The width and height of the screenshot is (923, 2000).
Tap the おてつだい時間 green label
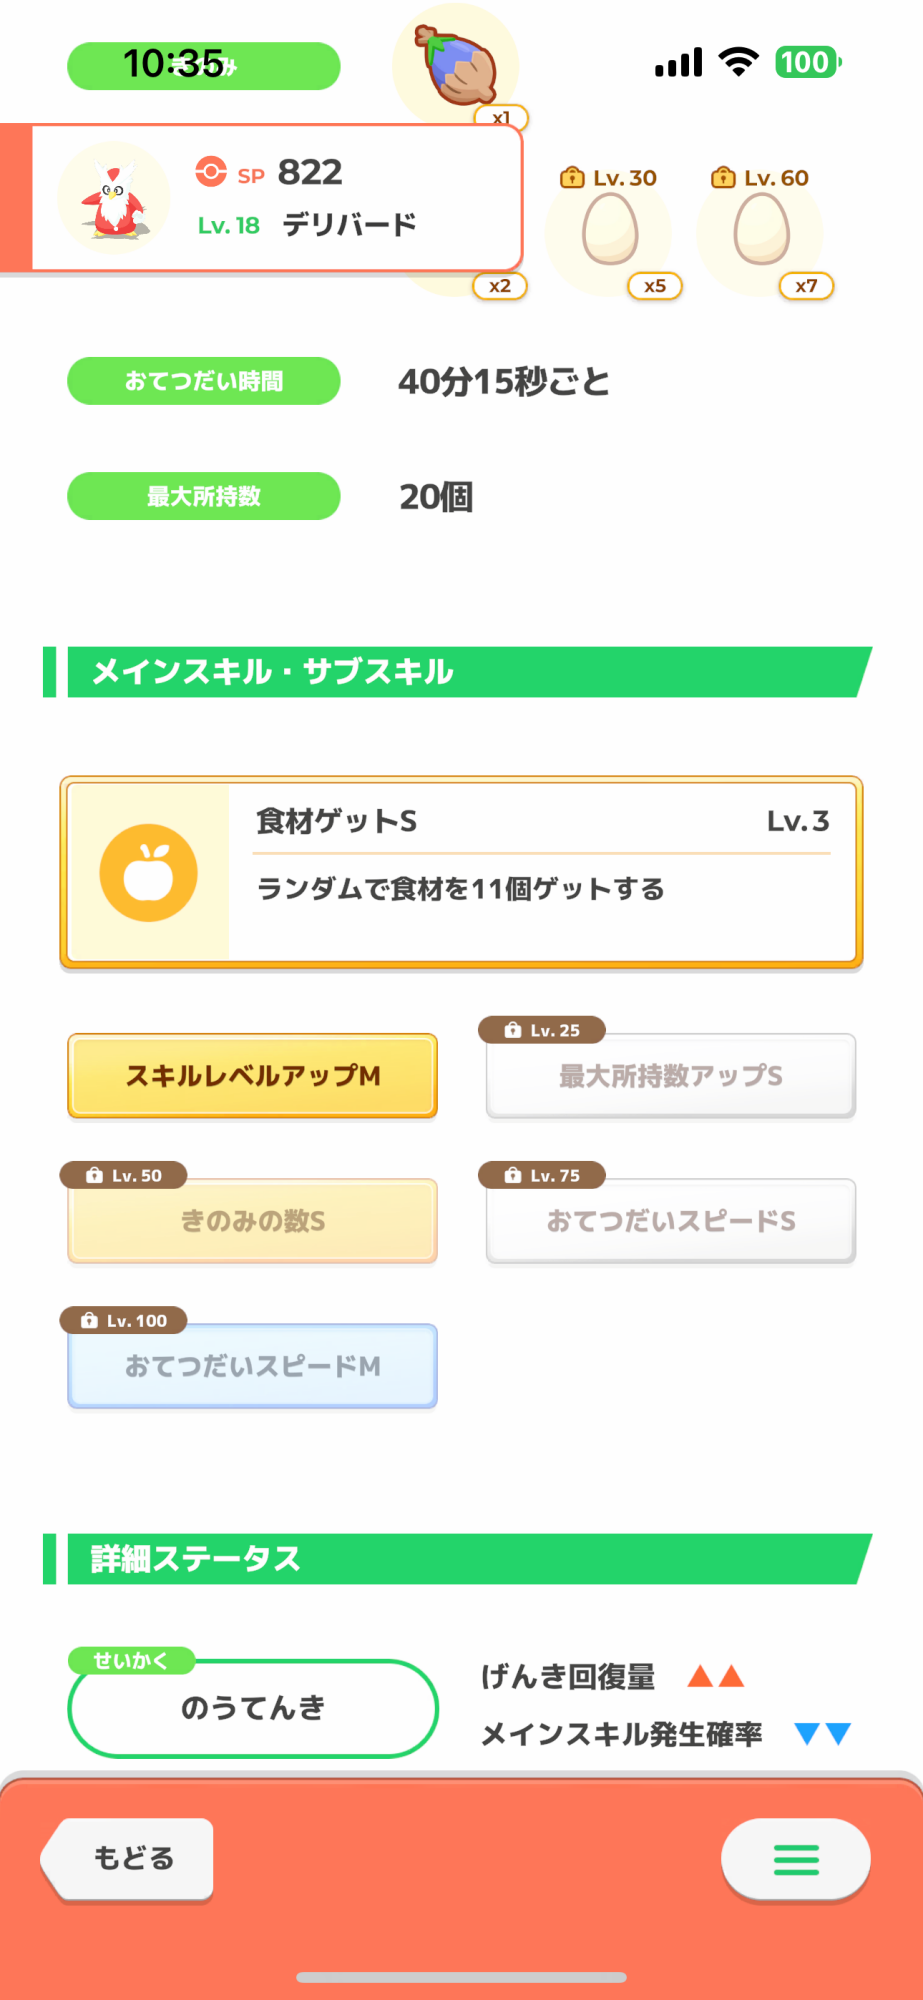tap(204, 381)
